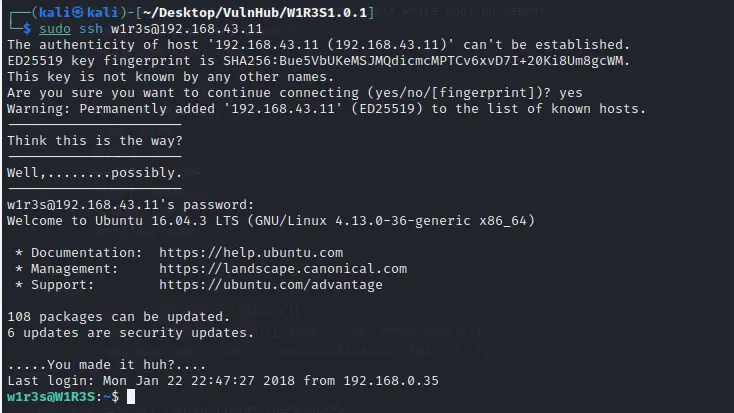
Task: Click the block cursor at the shell prompt
Action: point(131,397)
